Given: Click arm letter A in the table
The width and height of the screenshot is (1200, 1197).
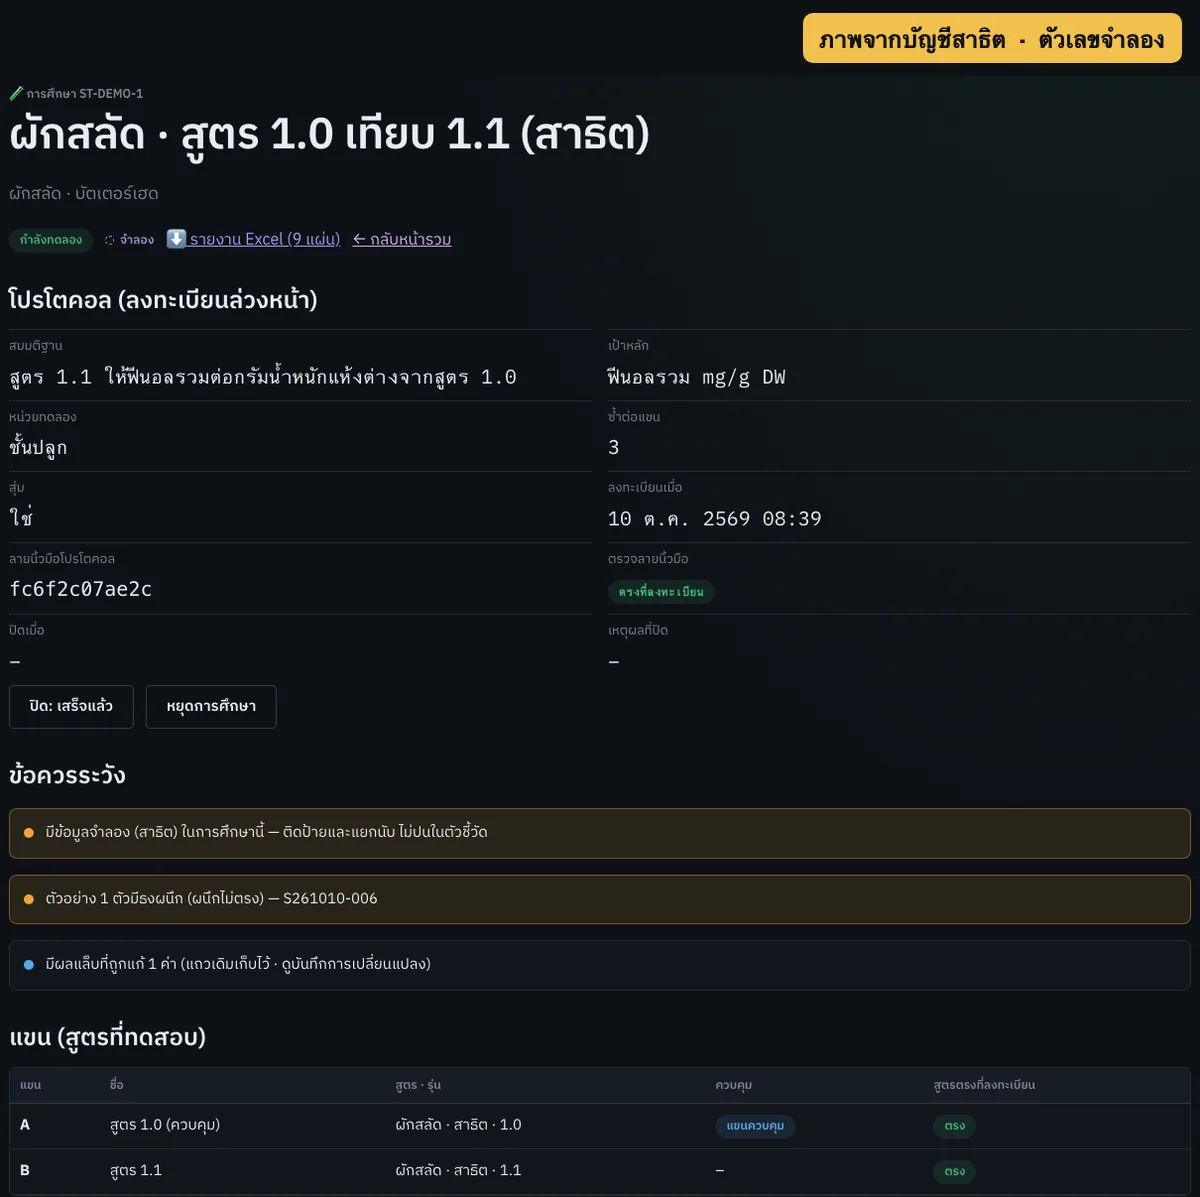Looking at the screenshot, I should (25, 1125).
